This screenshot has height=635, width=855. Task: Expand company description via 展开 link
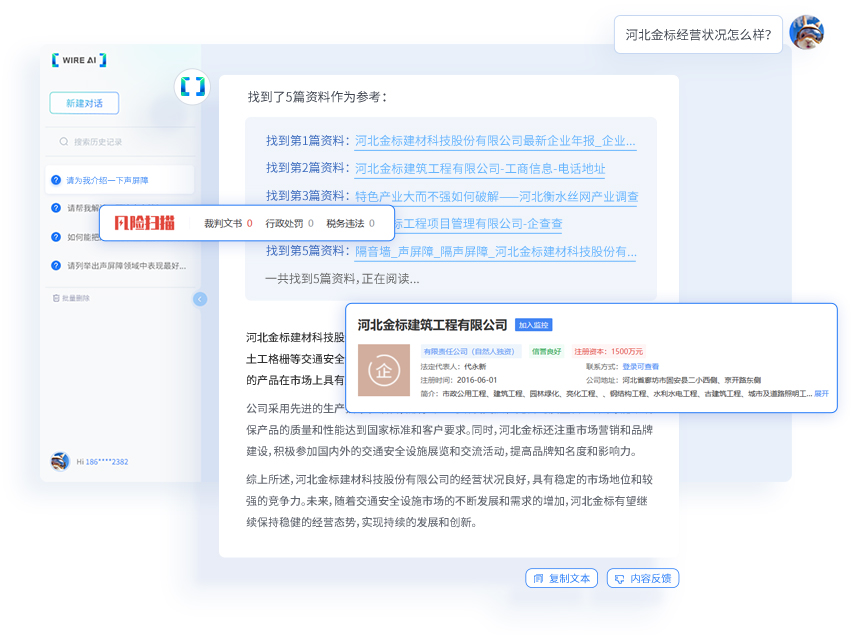(x=821, y=394)
